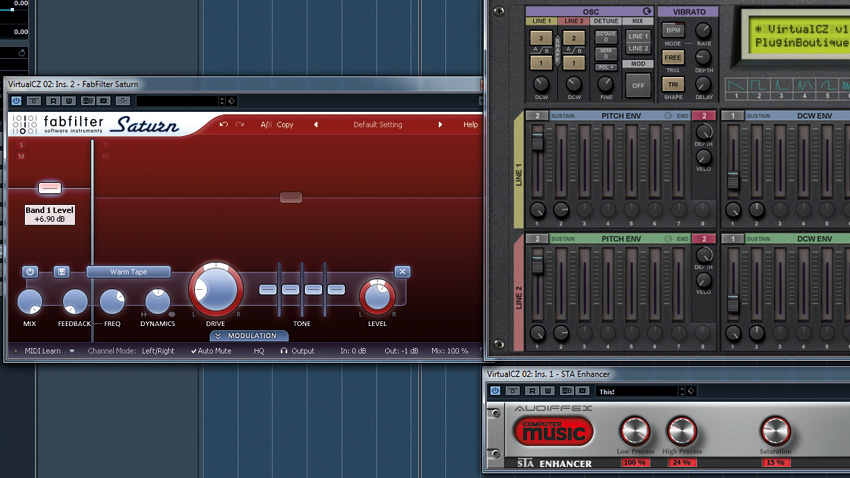Click the Redo arrow in FabFilter Saturn
This screenshot has height=478, width=850.
(x=240, y=125)
